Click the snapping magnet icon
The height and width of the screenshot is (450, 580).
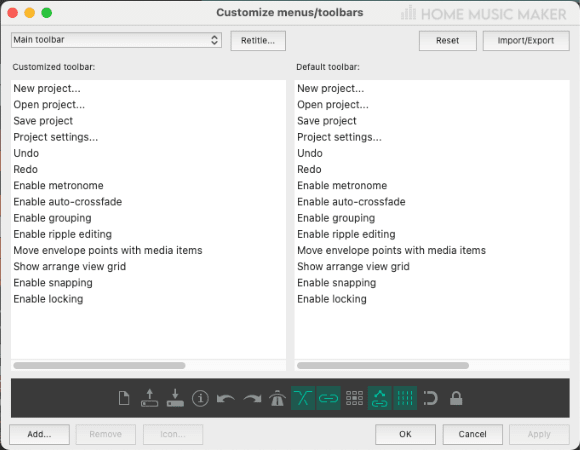(x=431, y=398)
